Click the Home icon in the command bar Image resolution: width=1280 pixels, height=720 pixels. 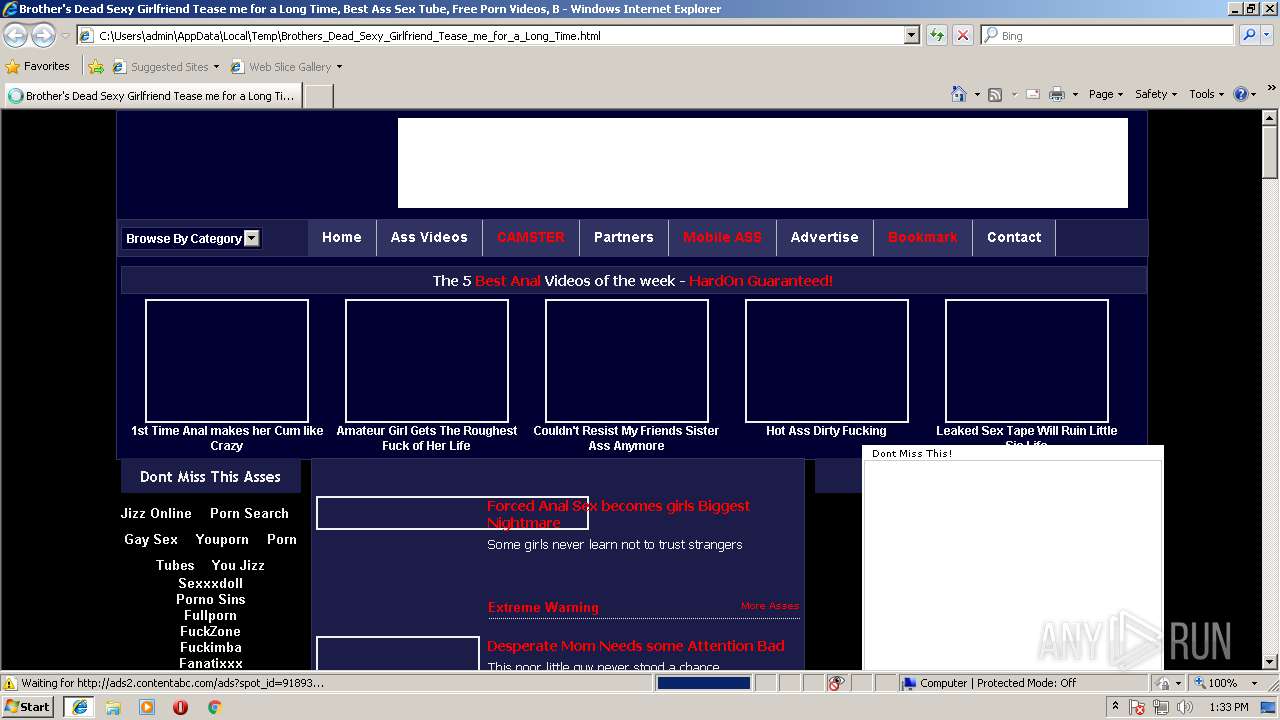(958, 94)
